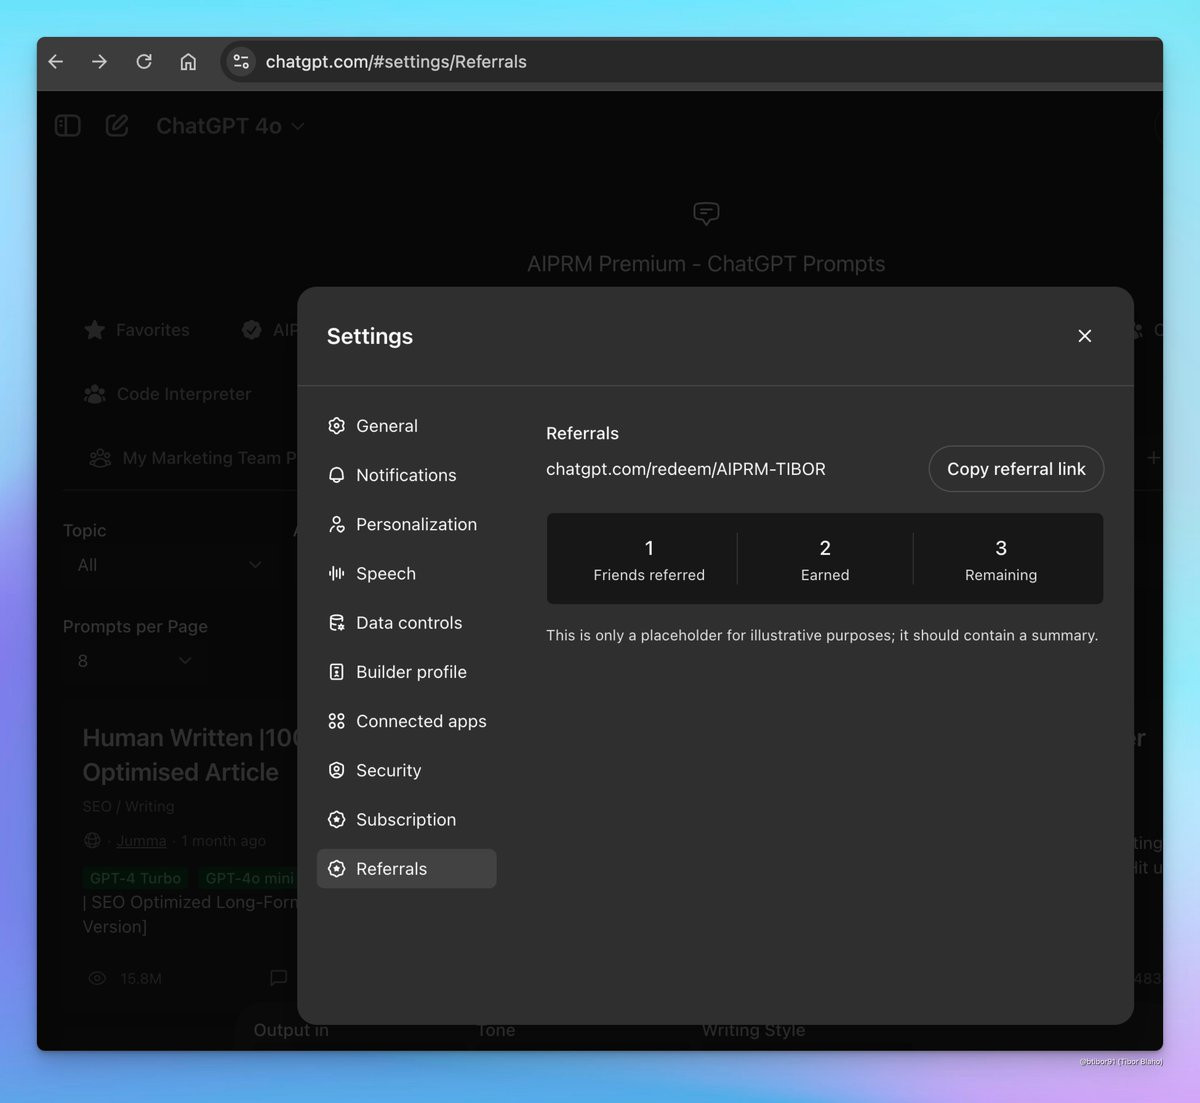Open the Builder profile settings tab
The width and height of the screenshot is (1200, 1103).
(x=407, y=672)
